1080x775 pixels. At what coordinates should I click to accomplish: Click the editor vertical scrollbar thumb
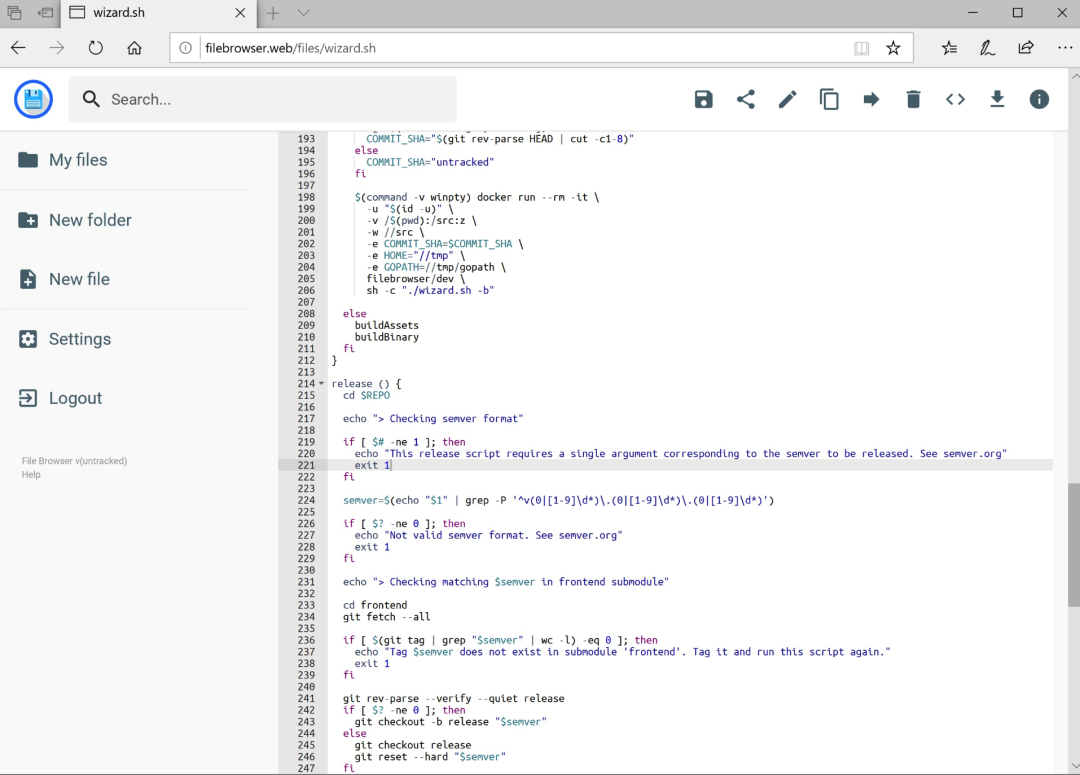click(x=1074, y=545)
